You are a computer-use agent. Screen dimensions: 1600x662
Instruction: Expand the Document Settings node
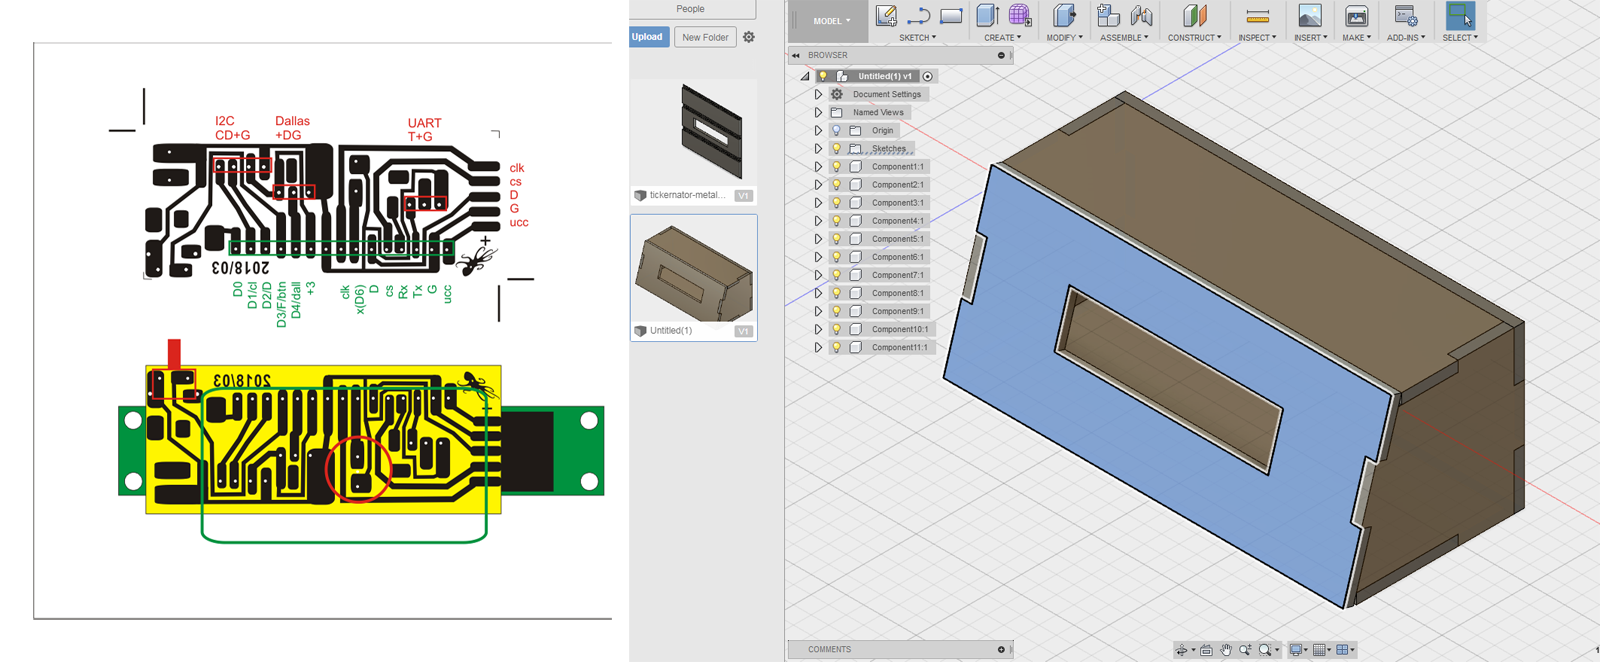[x=818, y=95]
